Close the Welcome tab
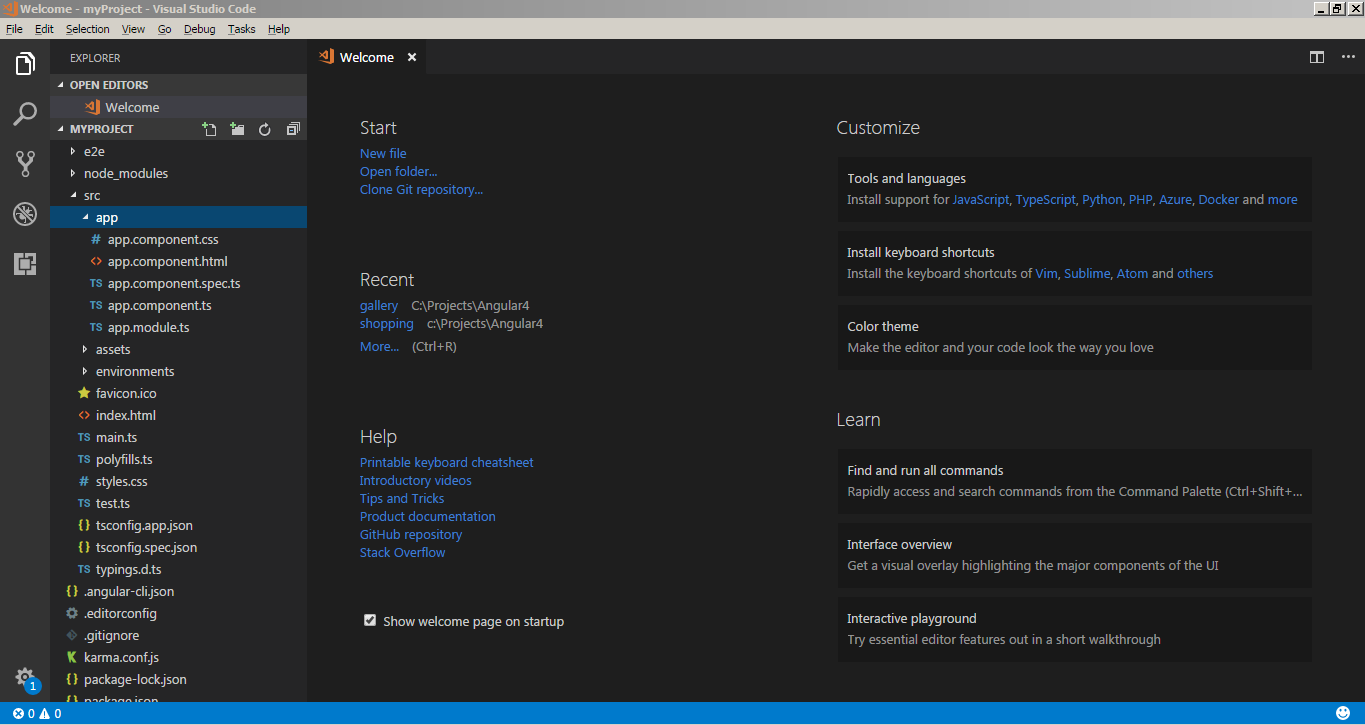Image resolution: width=1365 pixels, height=725 pixels. pyautogui.click(x=412, y=57)
